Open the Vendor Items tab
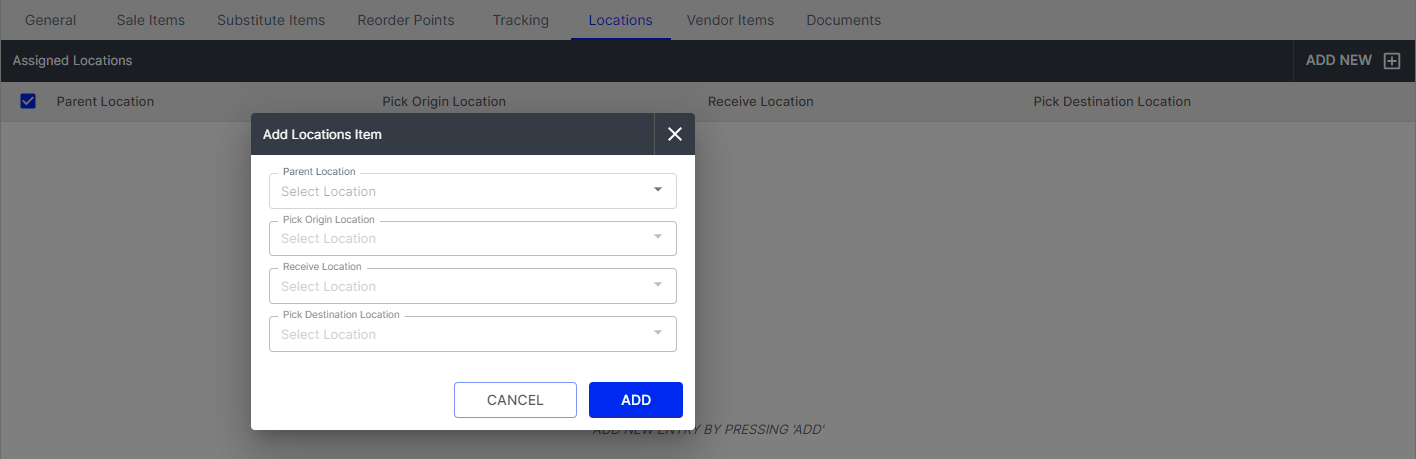Viewport: 1416px width, 459px height. point(730,20)
